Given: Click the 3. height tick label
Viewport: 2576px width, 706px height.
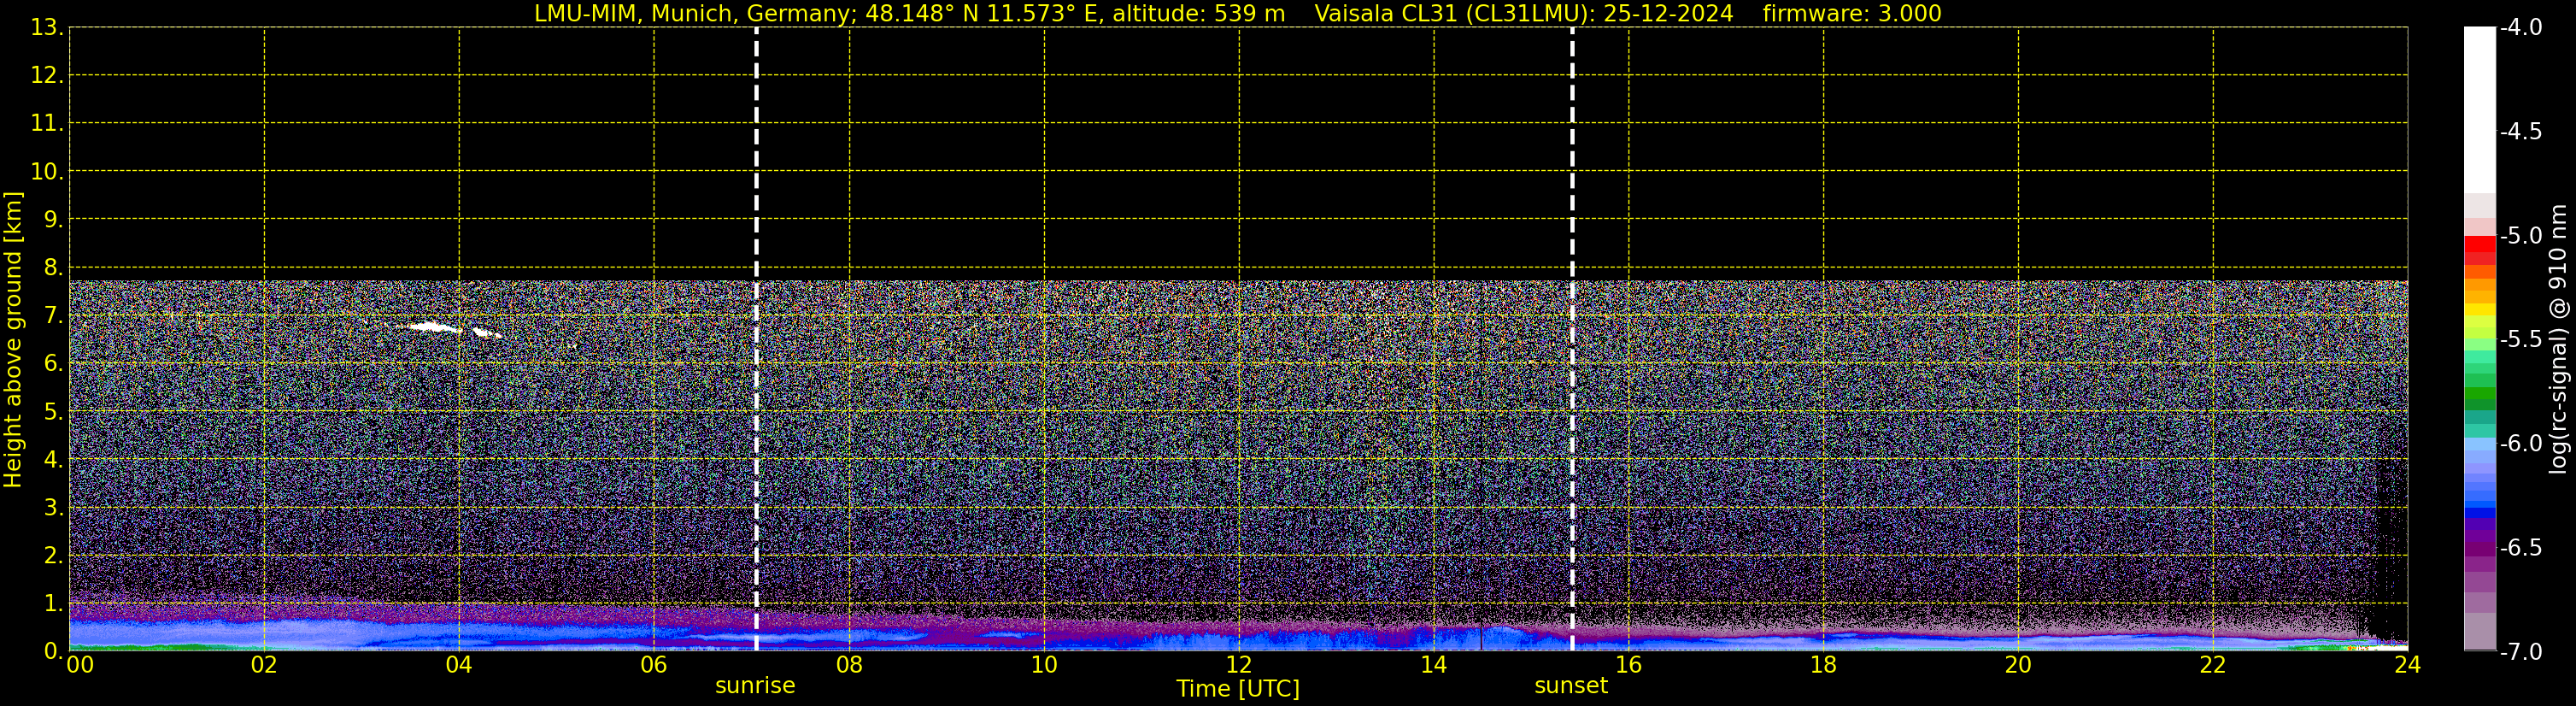Looking at the screenshot, I should (52, 507).
